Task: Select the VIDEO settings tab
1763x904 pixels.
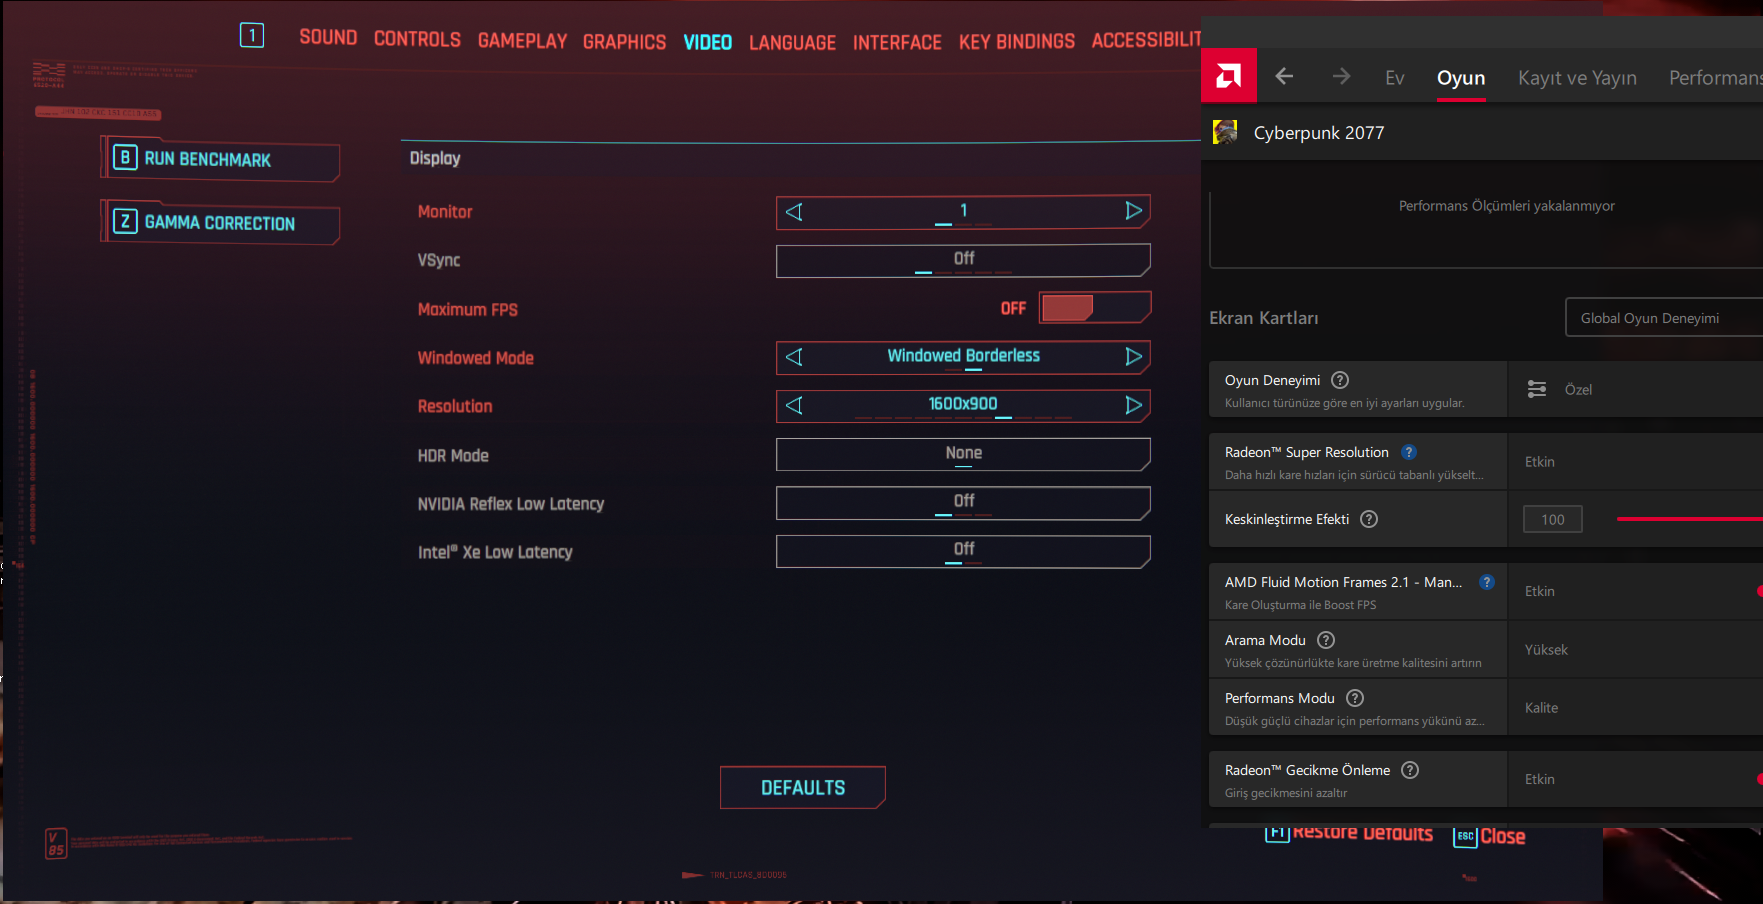Action: click(708, 42)
